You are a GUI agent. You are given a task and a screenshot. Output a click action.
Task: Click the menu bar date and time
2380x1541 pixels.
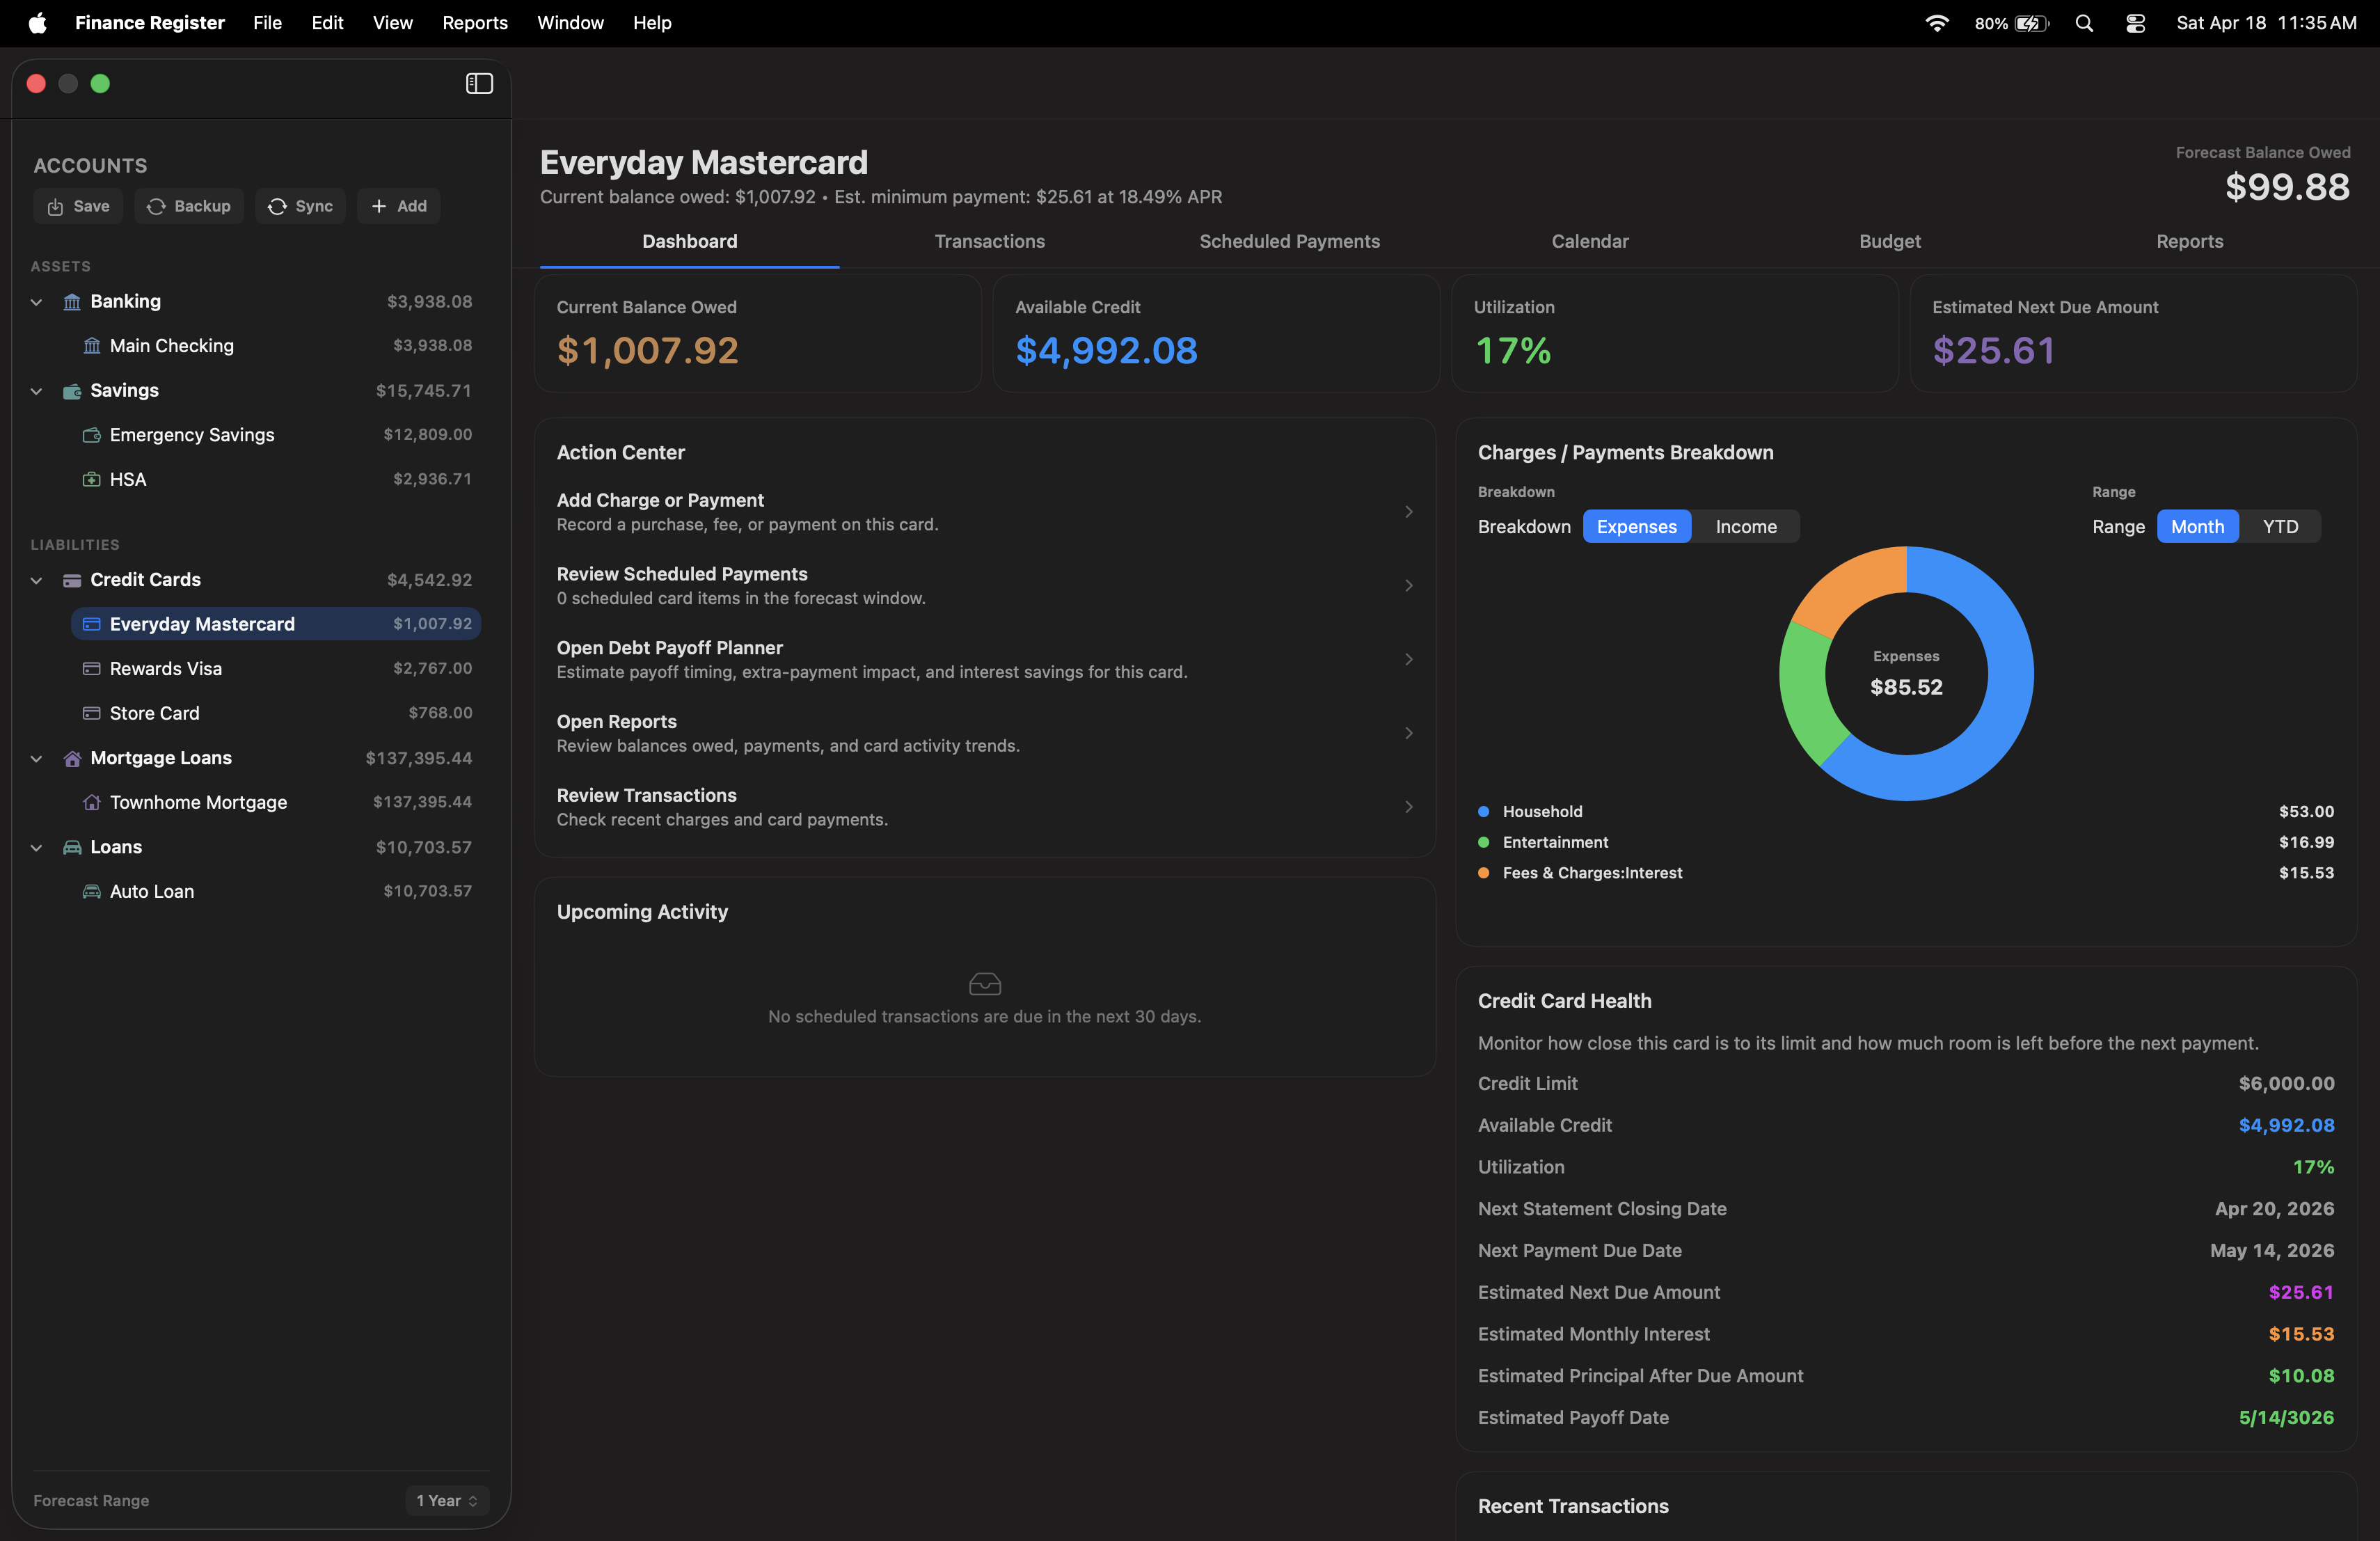2266,23
